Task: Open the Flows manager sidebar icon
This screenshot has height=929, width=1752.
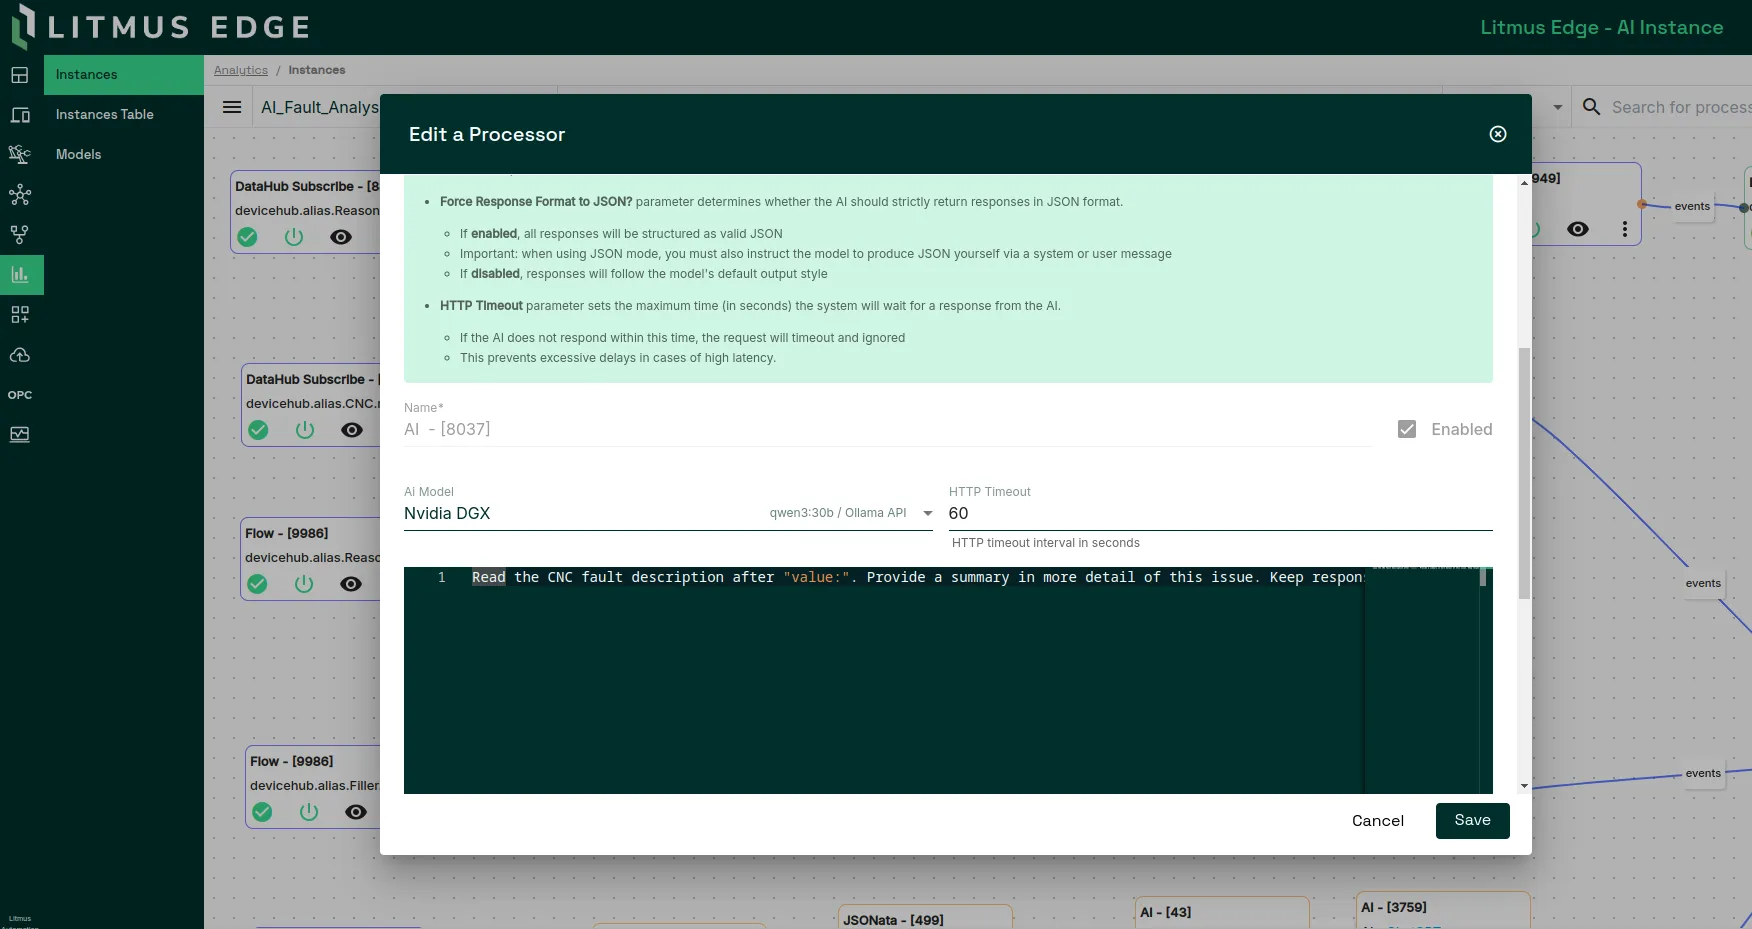Action: point(20,235)
